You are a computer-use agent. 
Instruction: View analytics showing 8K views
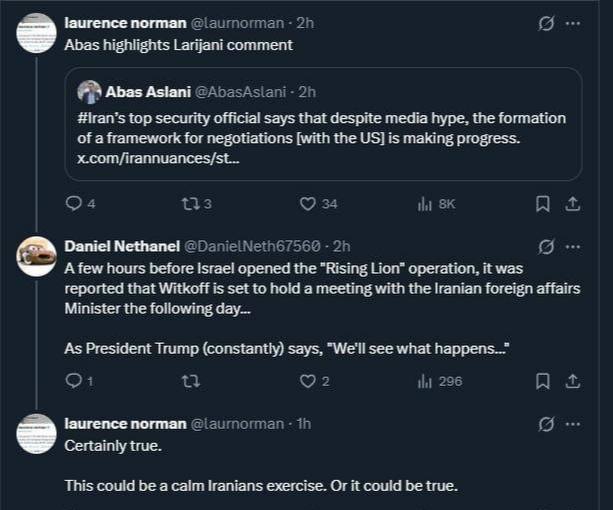(424, 203)
